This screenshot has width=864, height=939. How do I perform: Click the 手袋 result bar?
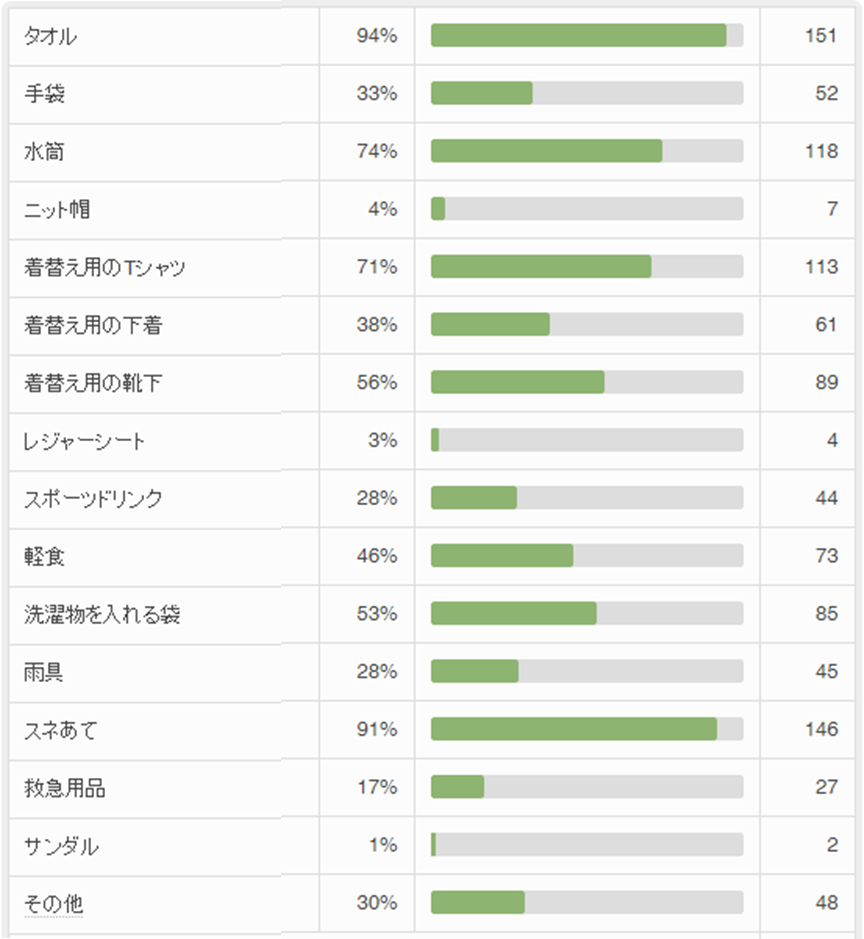(x=587, y=94)
